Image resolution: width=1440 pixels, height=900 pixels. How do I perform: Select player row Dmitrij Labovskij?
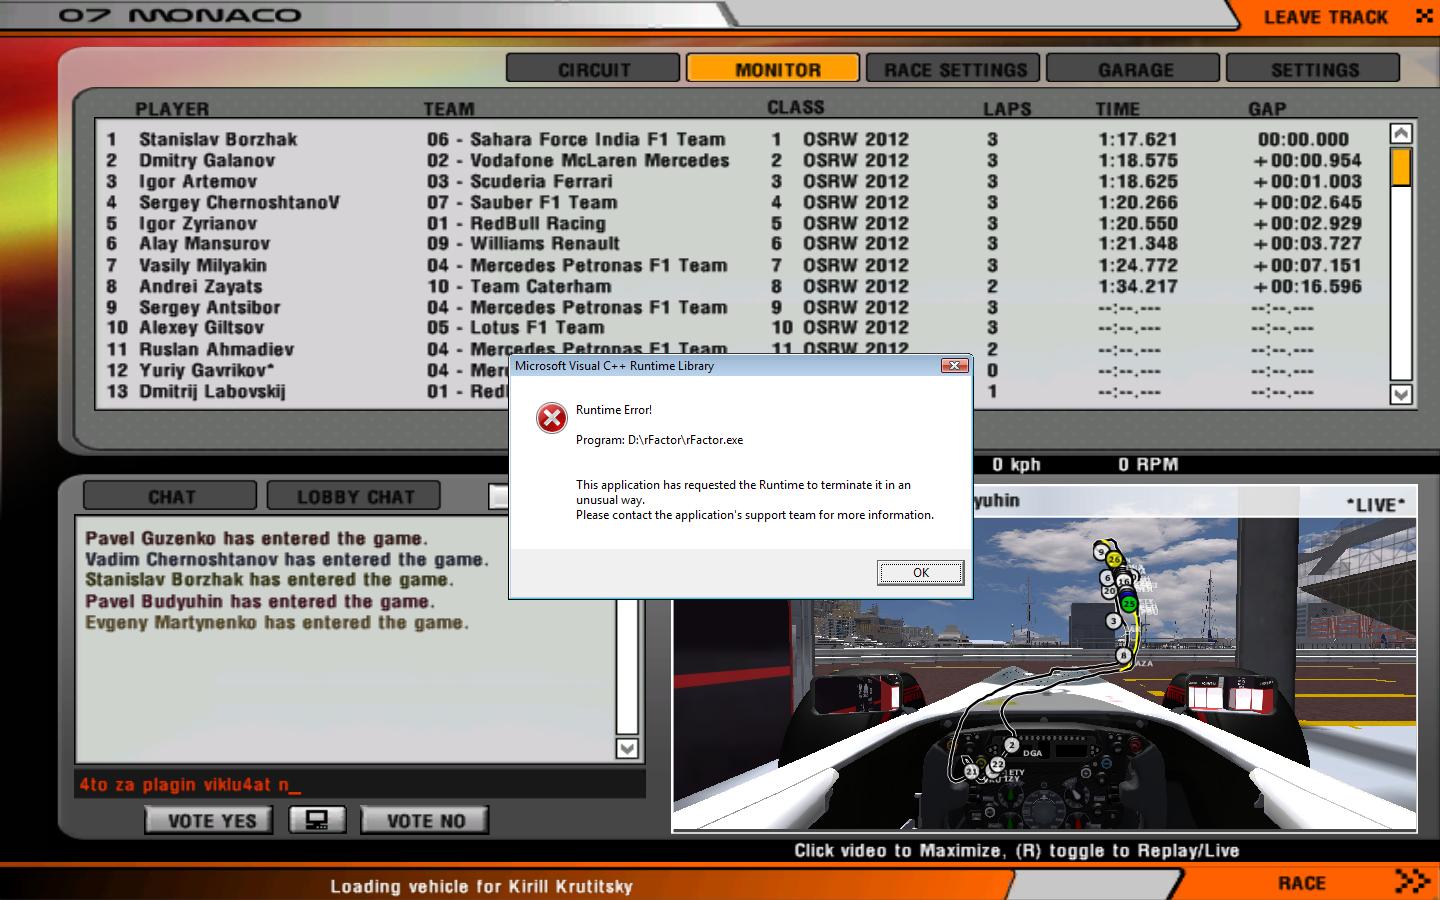pos(306,391)
